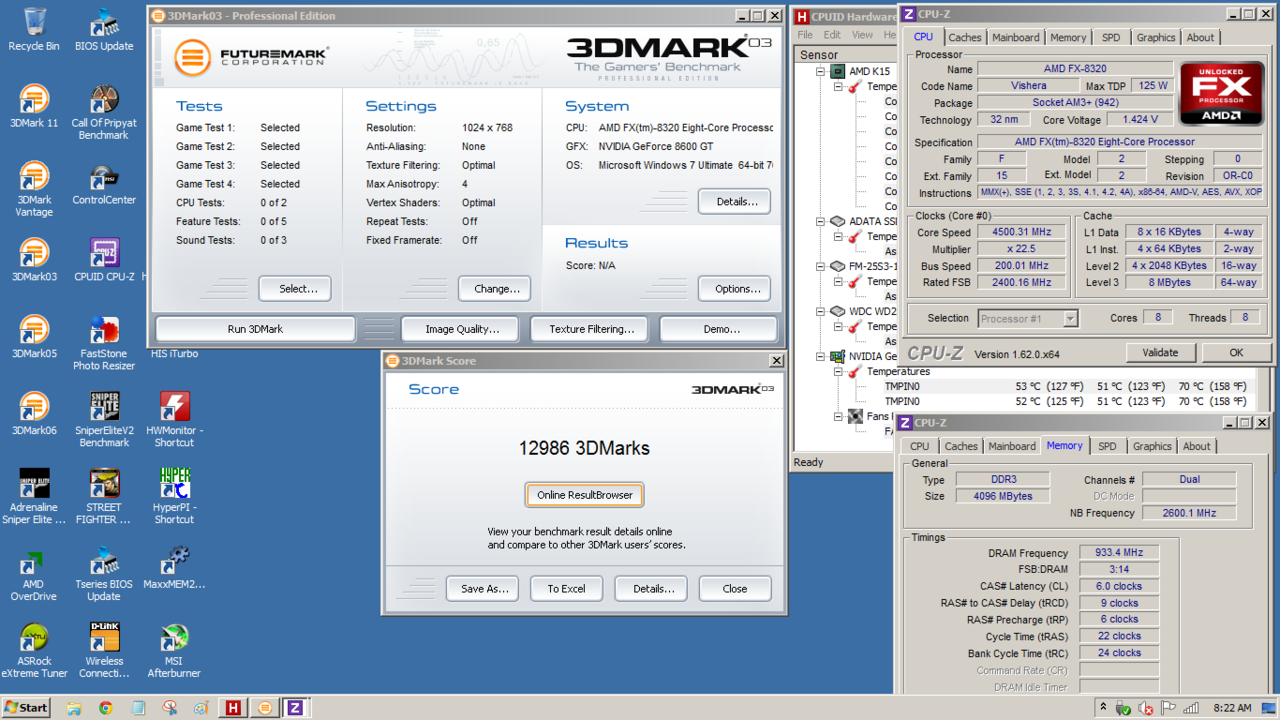Select the D-Link Wireless Connection icon
Viewport: 1280px width, 720px height.
pyautogui.click(x=104, y=651)
